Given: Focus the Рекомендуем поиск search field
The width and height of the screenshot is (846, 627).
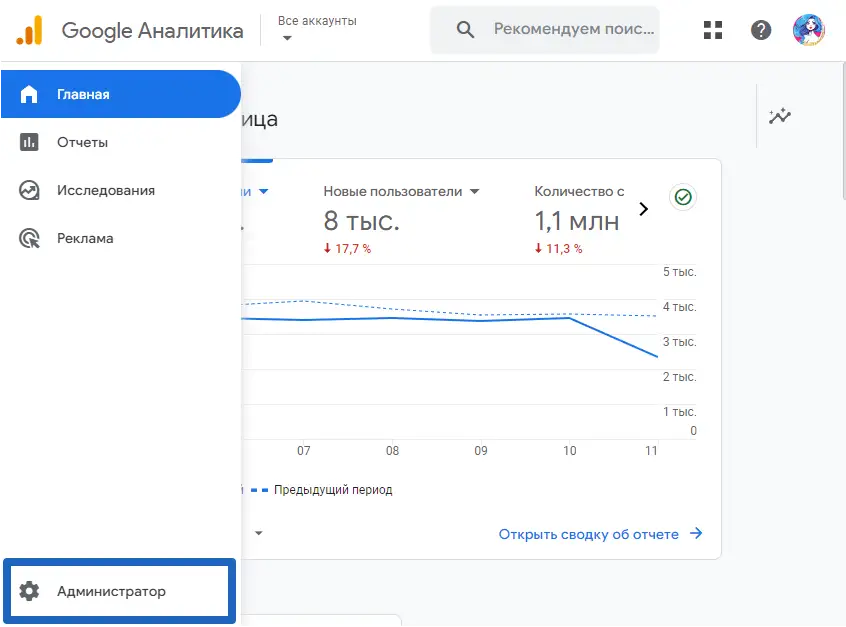Looking at the screenshot, I should (x=570, y=30).
